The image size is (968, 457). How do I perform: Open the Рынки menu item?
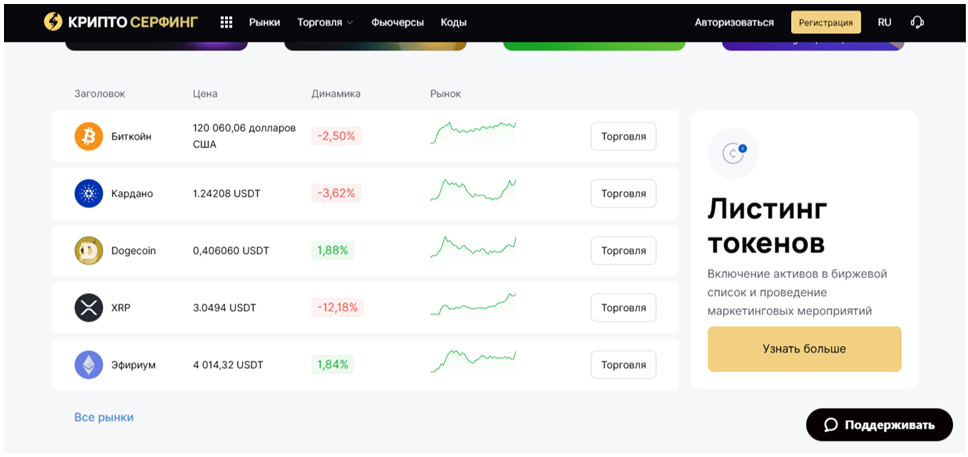coord(265,22)
